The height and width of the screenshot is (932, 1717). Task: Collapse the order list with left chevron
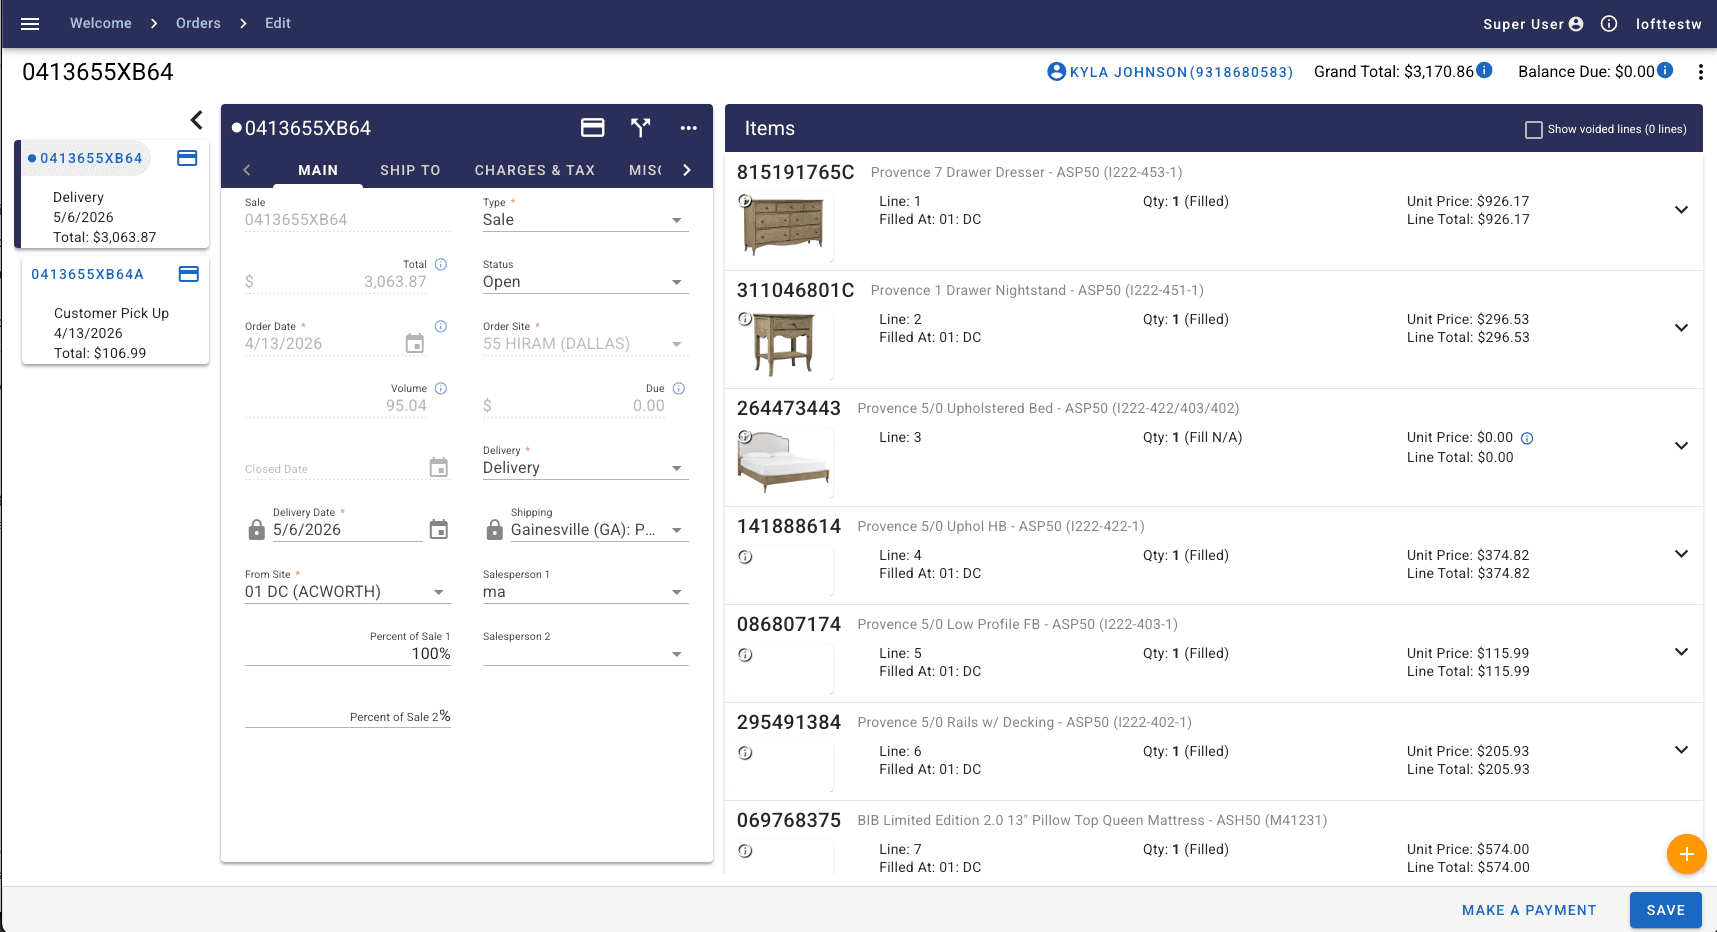[197, 120]
